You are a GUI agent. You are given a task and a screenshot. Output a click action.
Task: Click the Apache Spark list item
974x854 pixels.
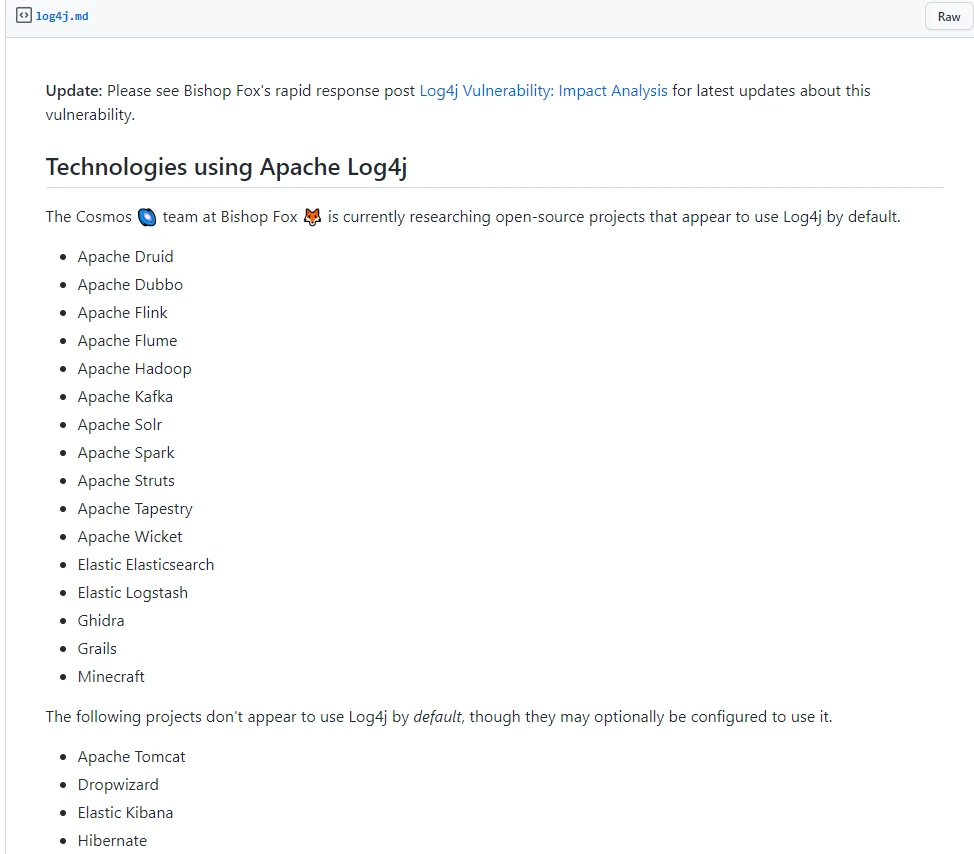pos(126,453)
